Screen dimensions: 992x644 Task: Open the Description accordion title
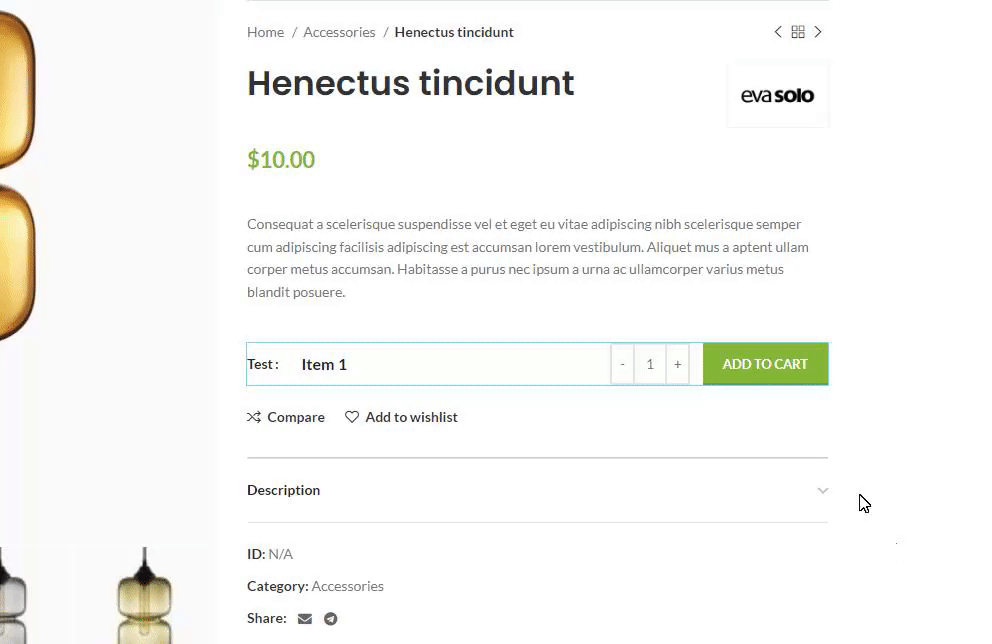(x=284, y=490)
